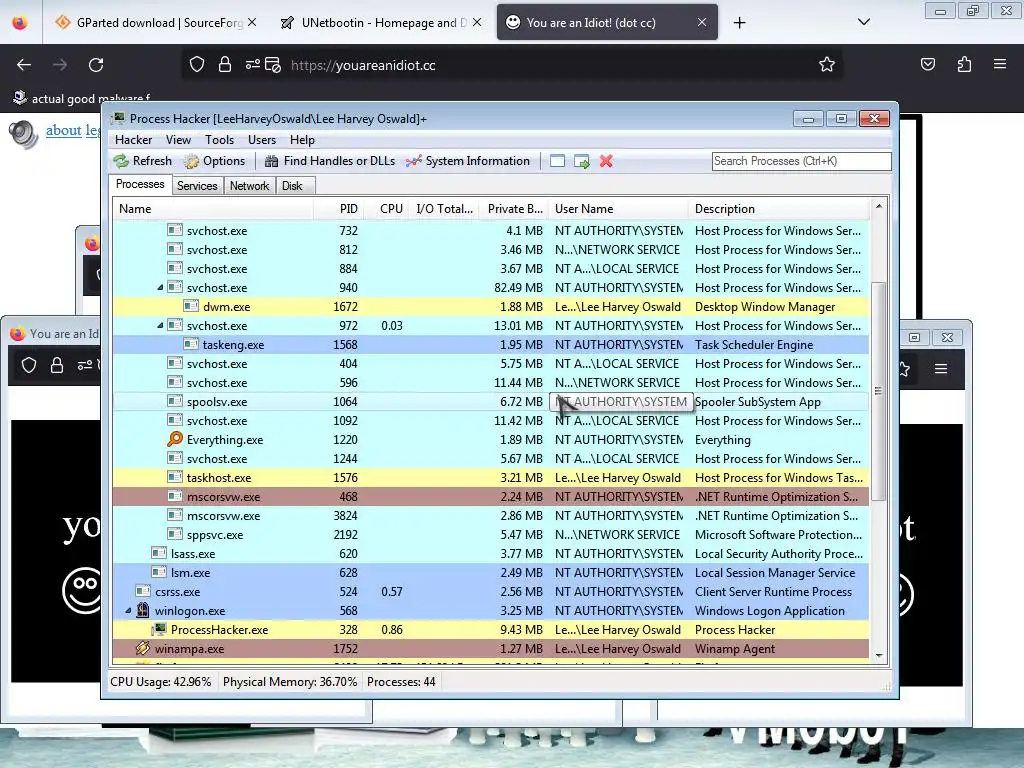Reload the page in Firefox
Viewport: 1024px width, 768px height.
96,65
